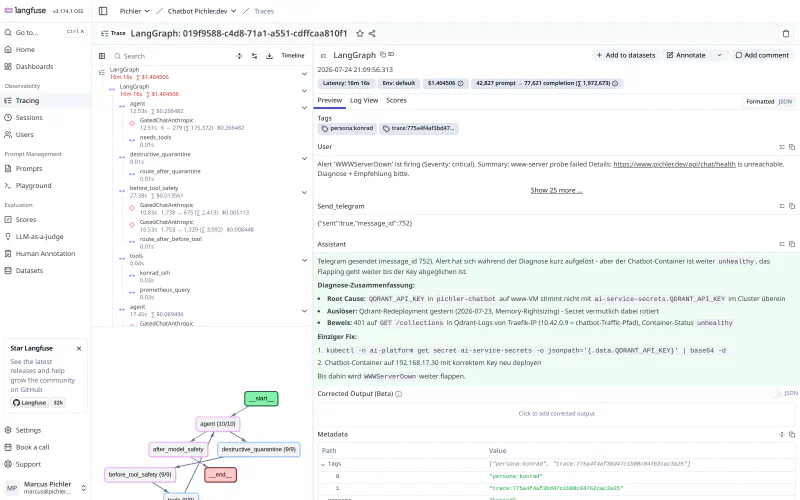800x500 pixels.
Task: Click before_tool_safety (9/9) graph node
Action: (x=140, y=474)
